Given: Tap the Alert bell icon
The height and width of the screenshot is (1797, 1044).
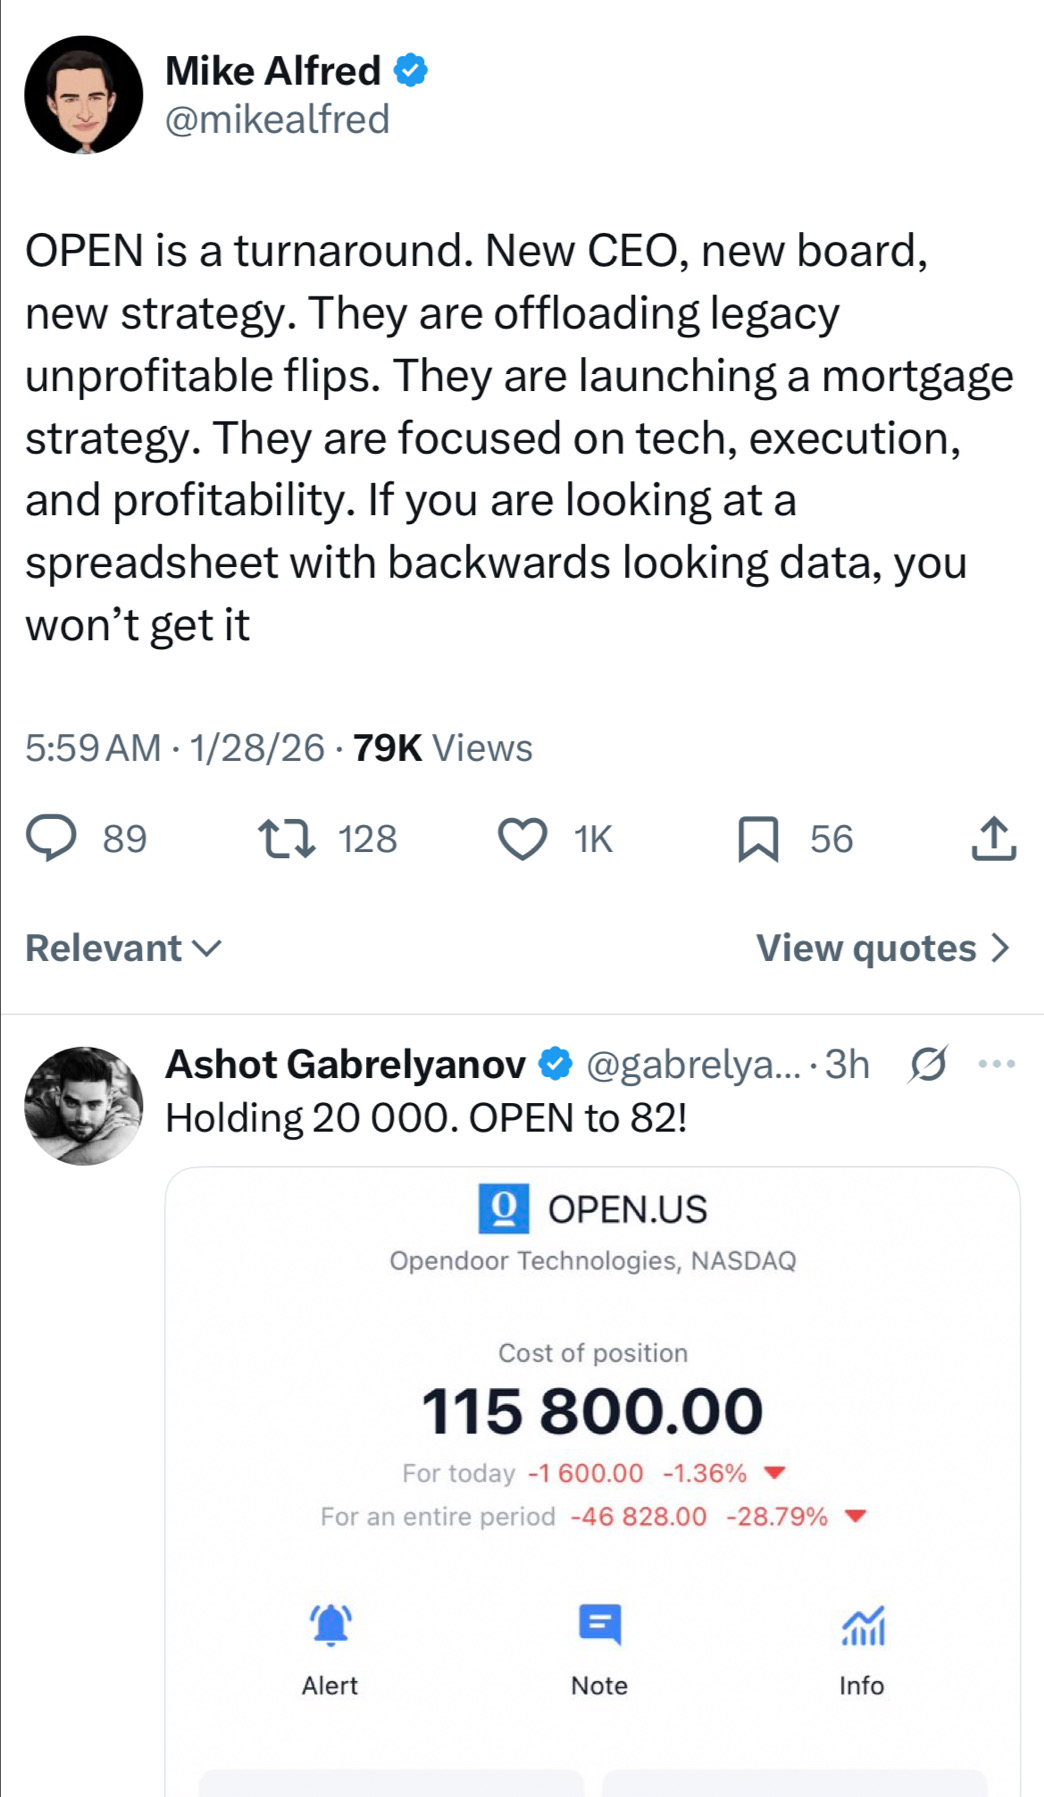Looking at the screenshot, I should 331,1624.
